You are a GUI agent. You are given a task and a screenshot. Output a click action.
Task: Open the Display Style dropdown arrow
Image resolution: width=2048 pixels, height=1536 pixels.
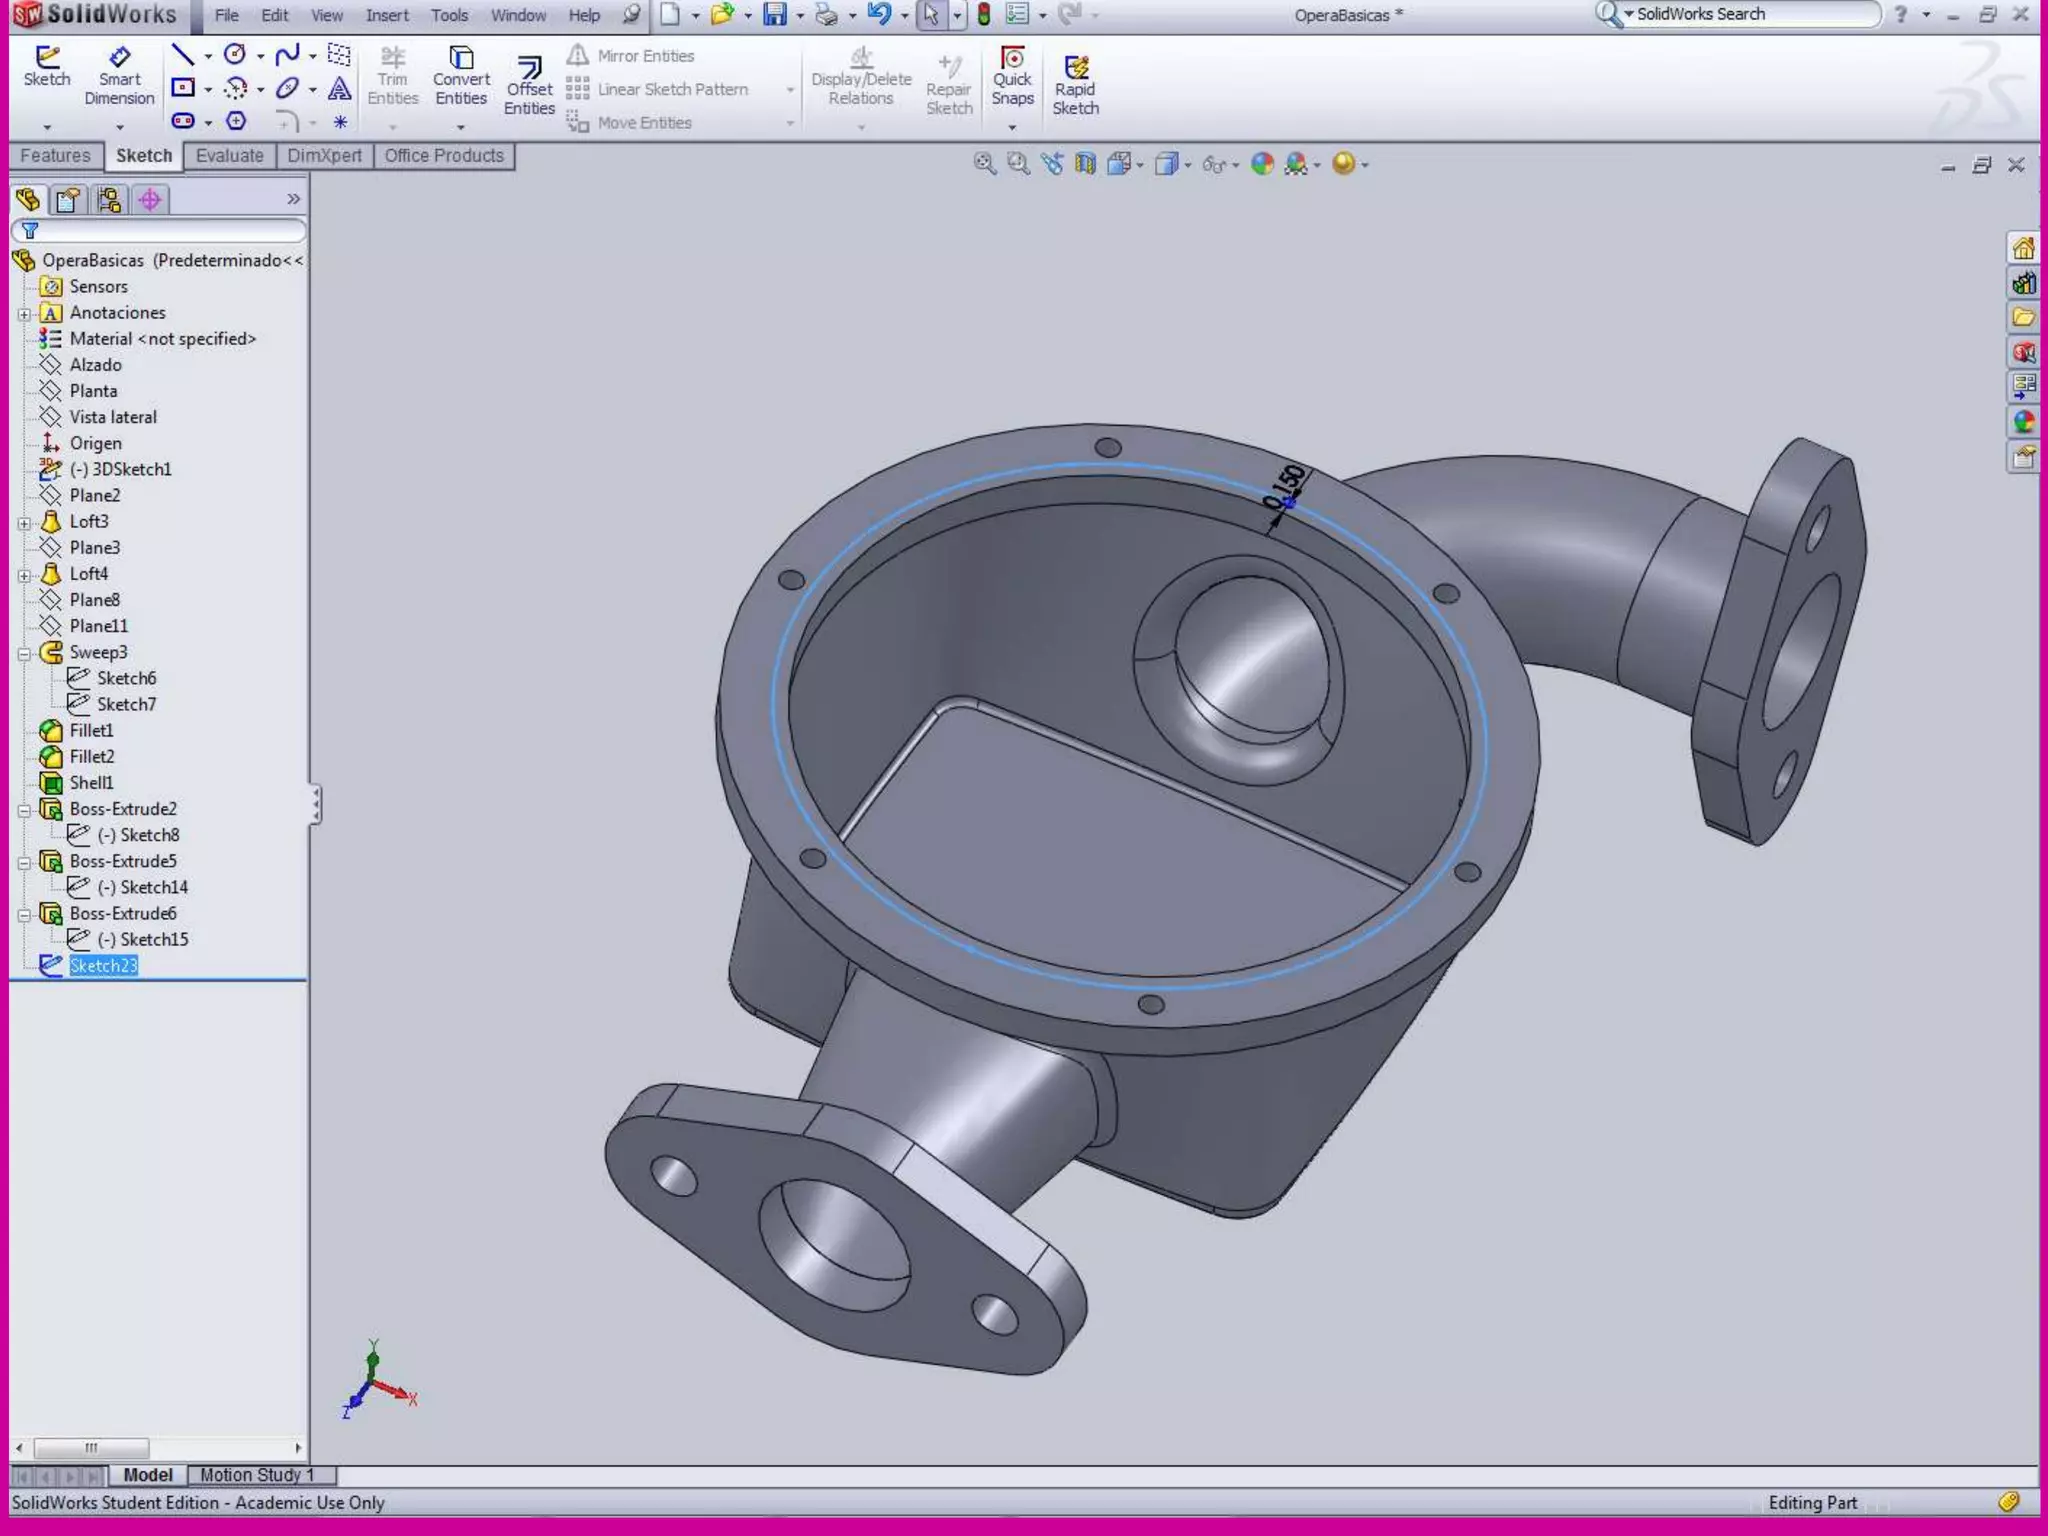tap(1188, 165)
